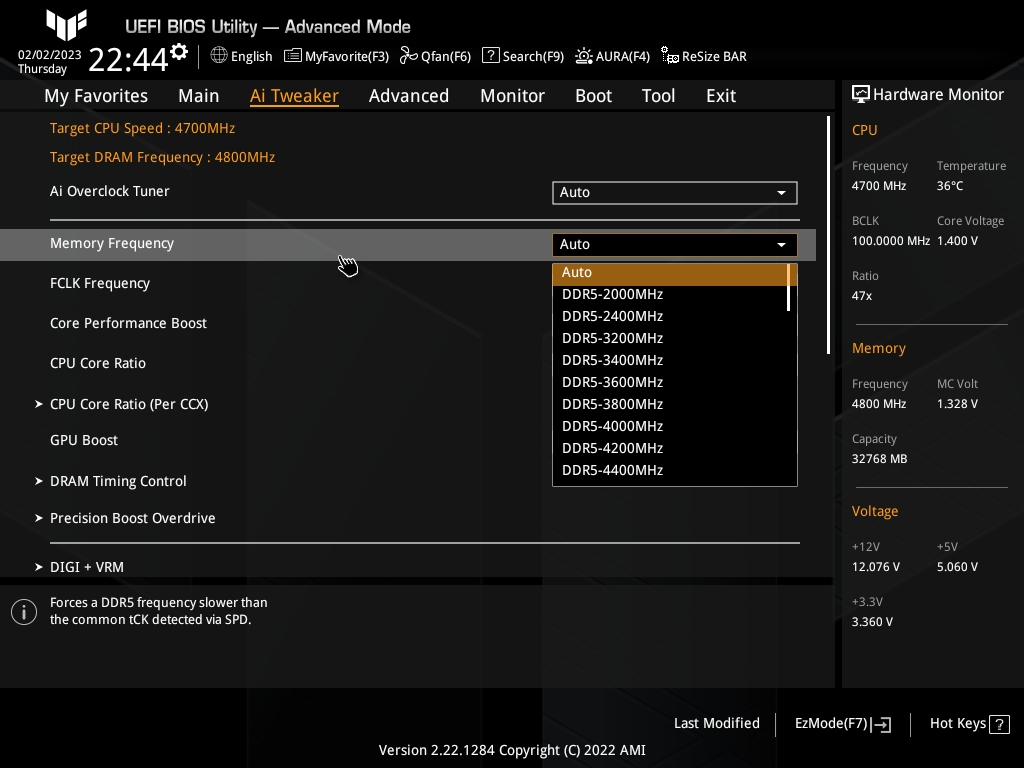Click the Core Voltage 1.400 V value
The width and height of the screenshot is (1024, 768).
[x=957, y=241]
